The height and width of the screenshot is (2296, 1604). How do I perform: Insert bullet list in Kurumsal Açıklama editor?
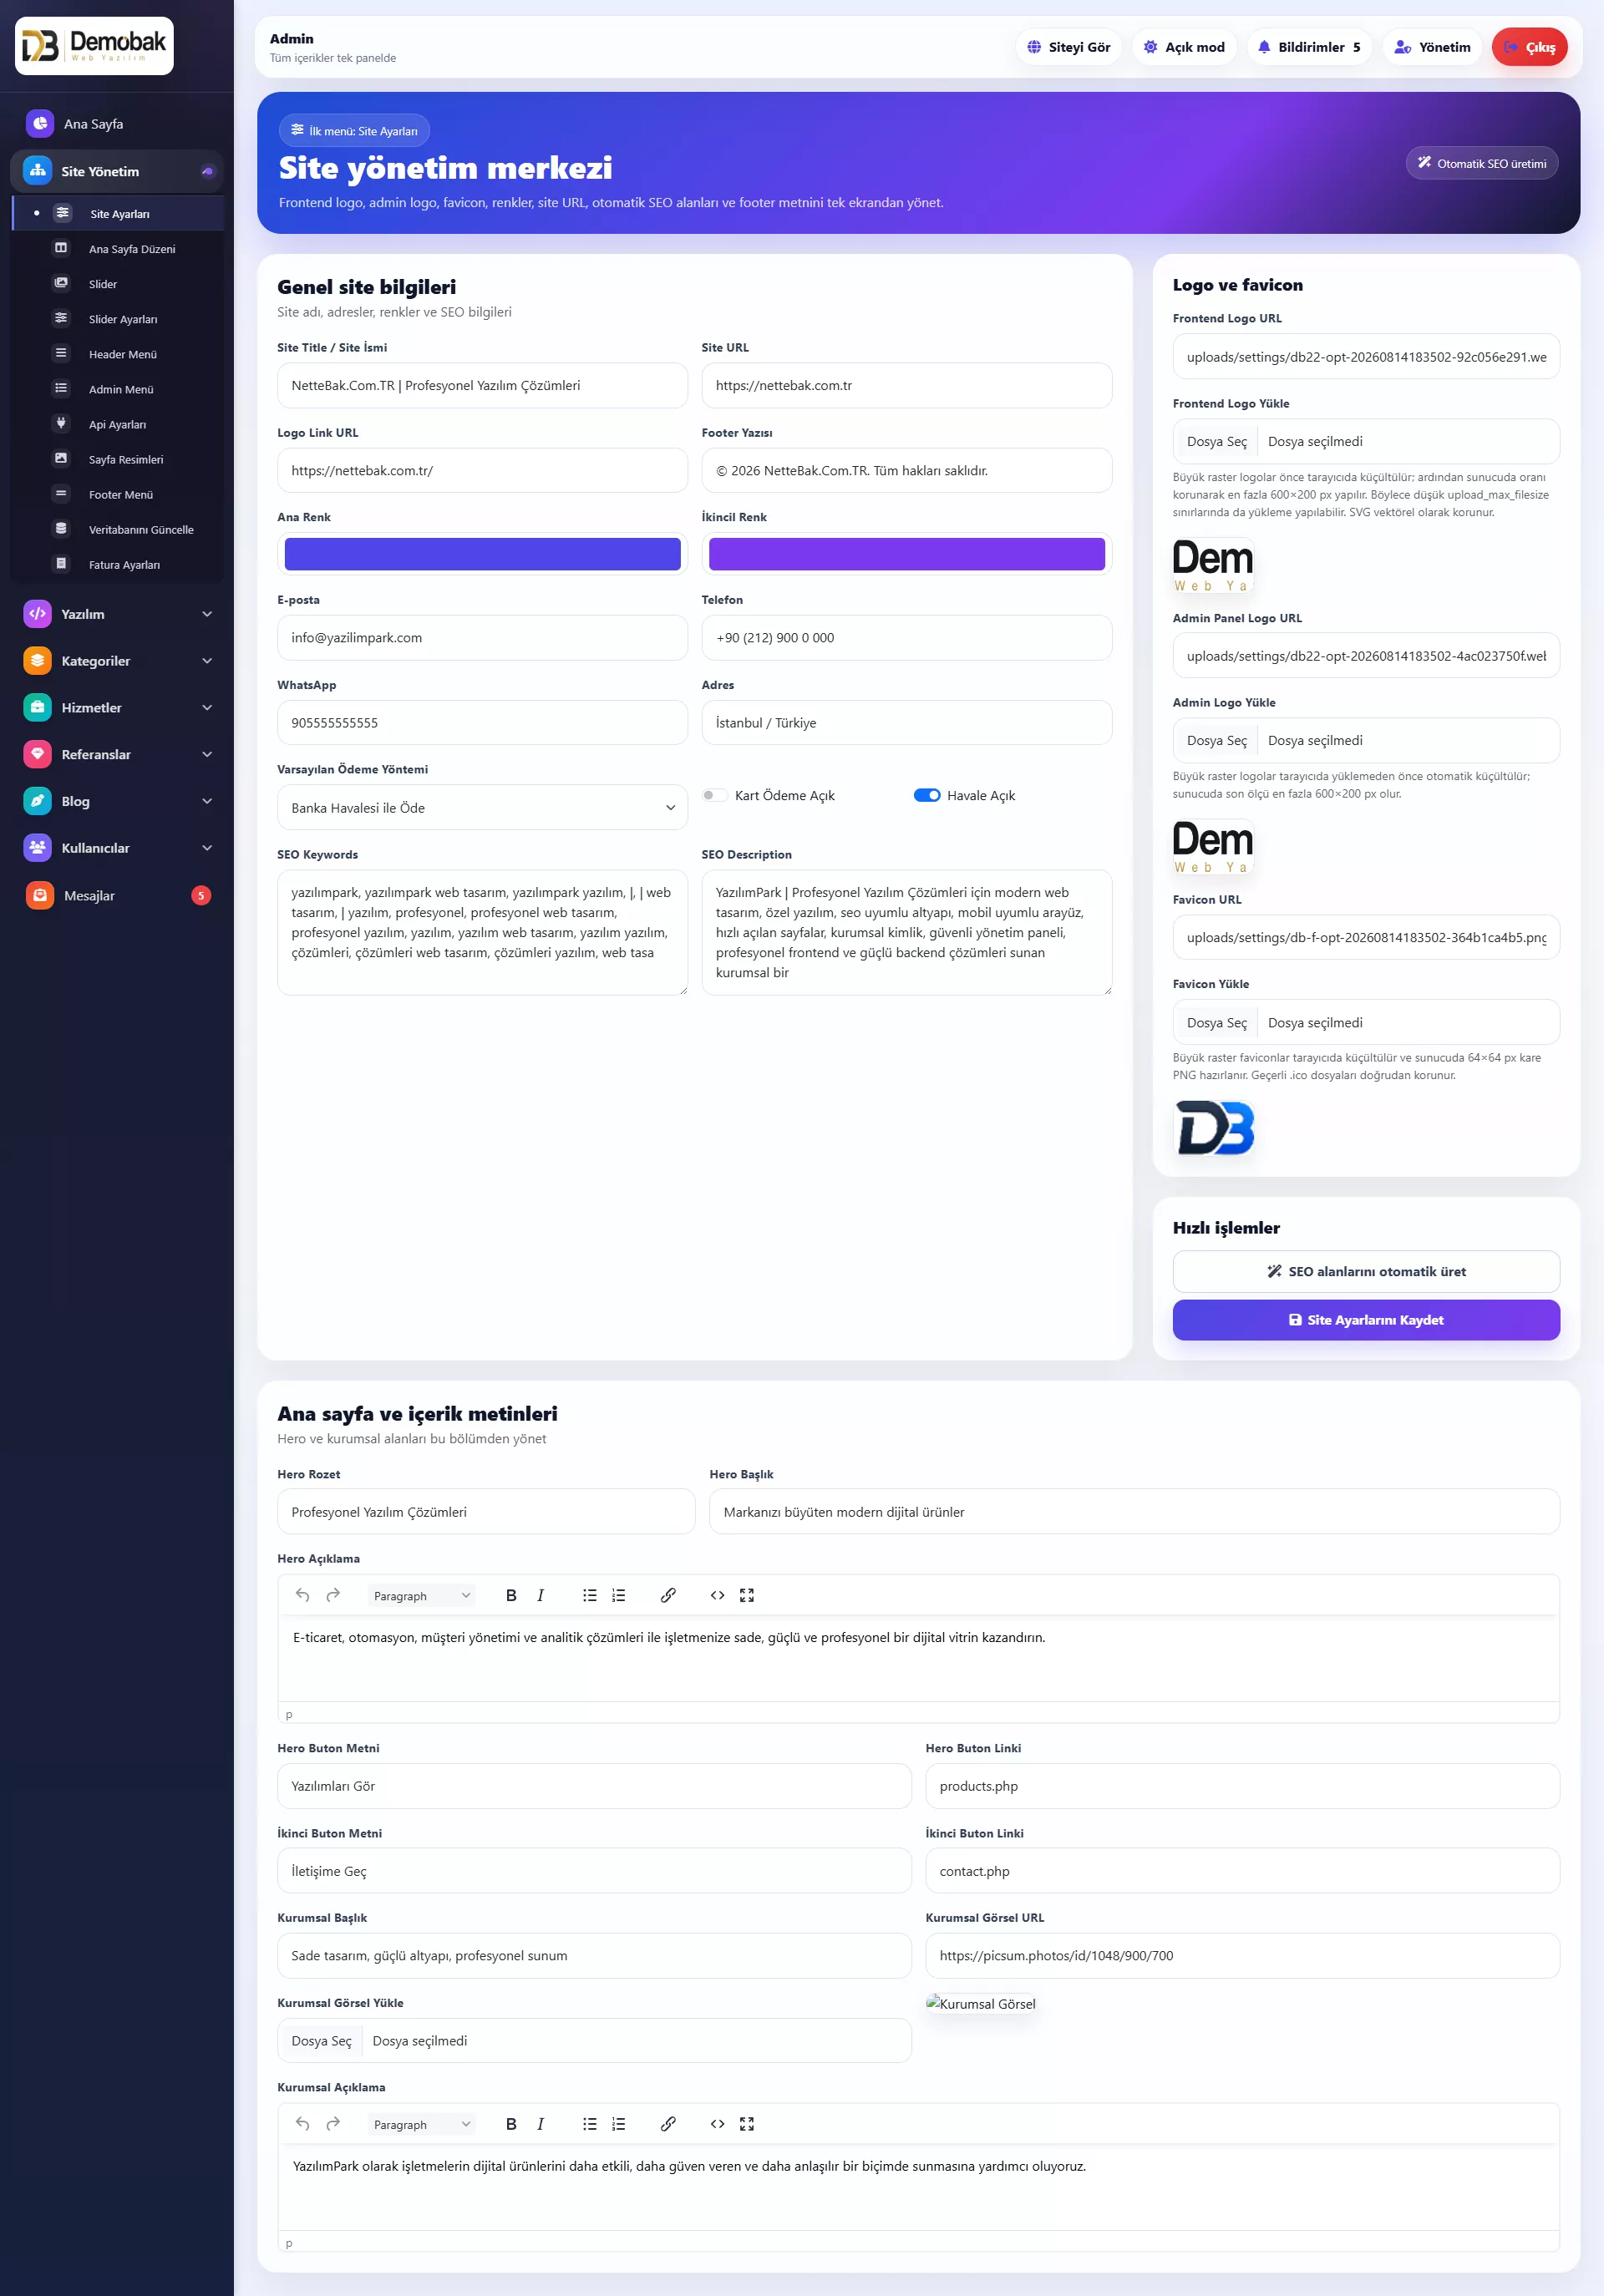(590, 2124)
